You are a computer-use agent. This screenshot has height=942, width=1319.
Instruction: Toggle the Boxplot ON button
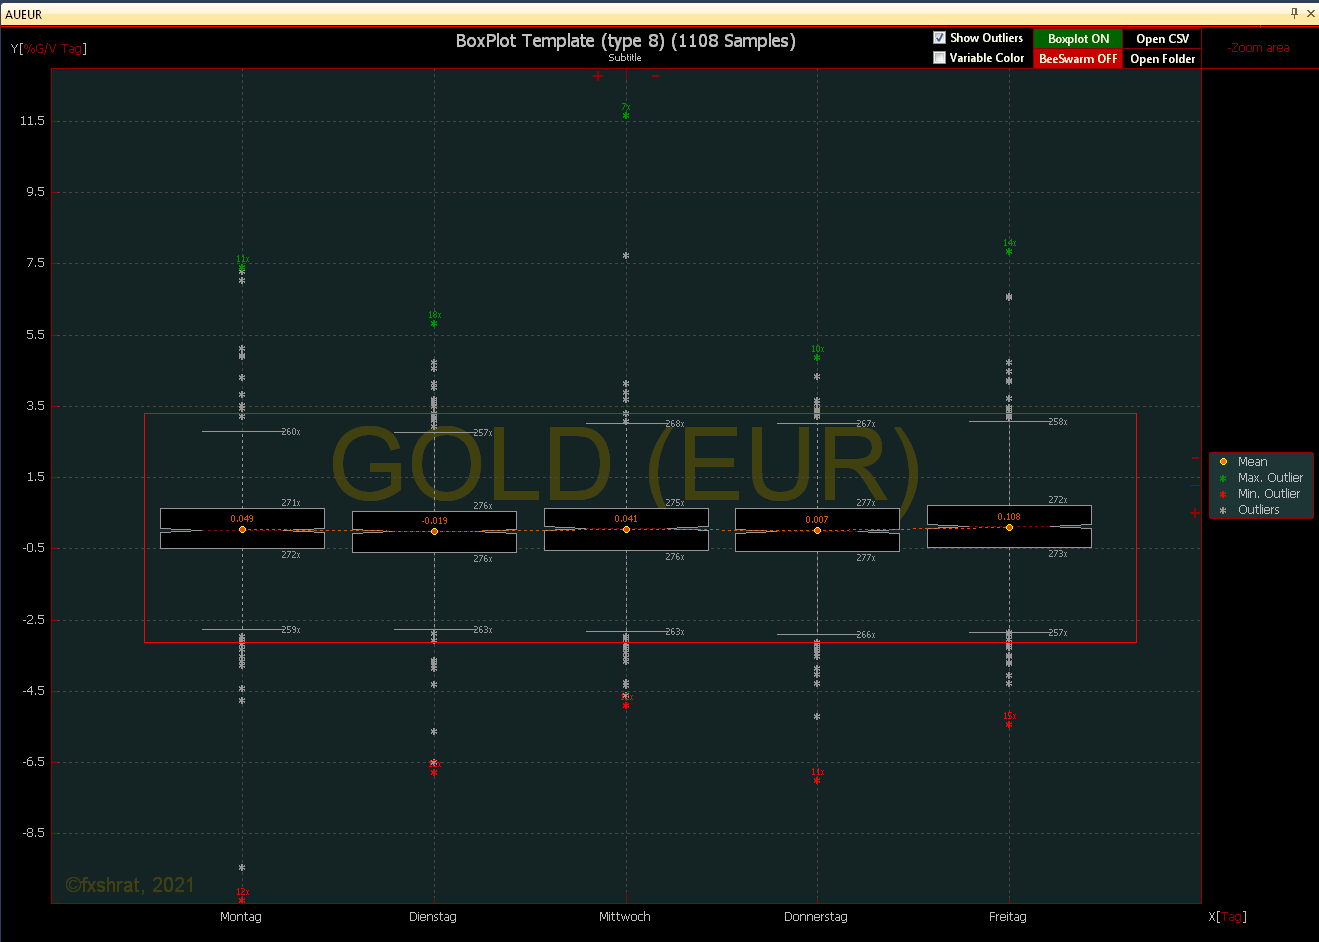pyautogui.click(x=1078, y=39)
